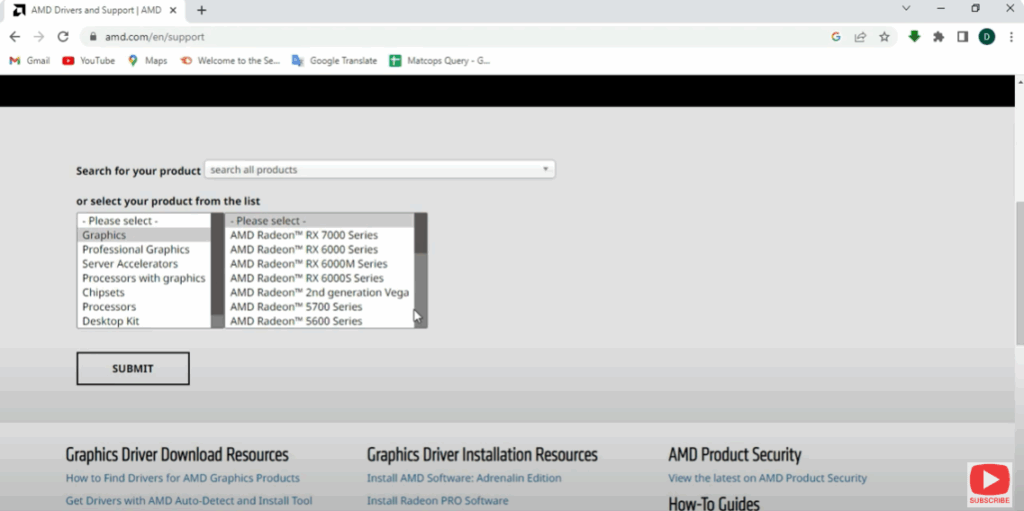Click the category list scrollbar

click(x=217, y=271)
